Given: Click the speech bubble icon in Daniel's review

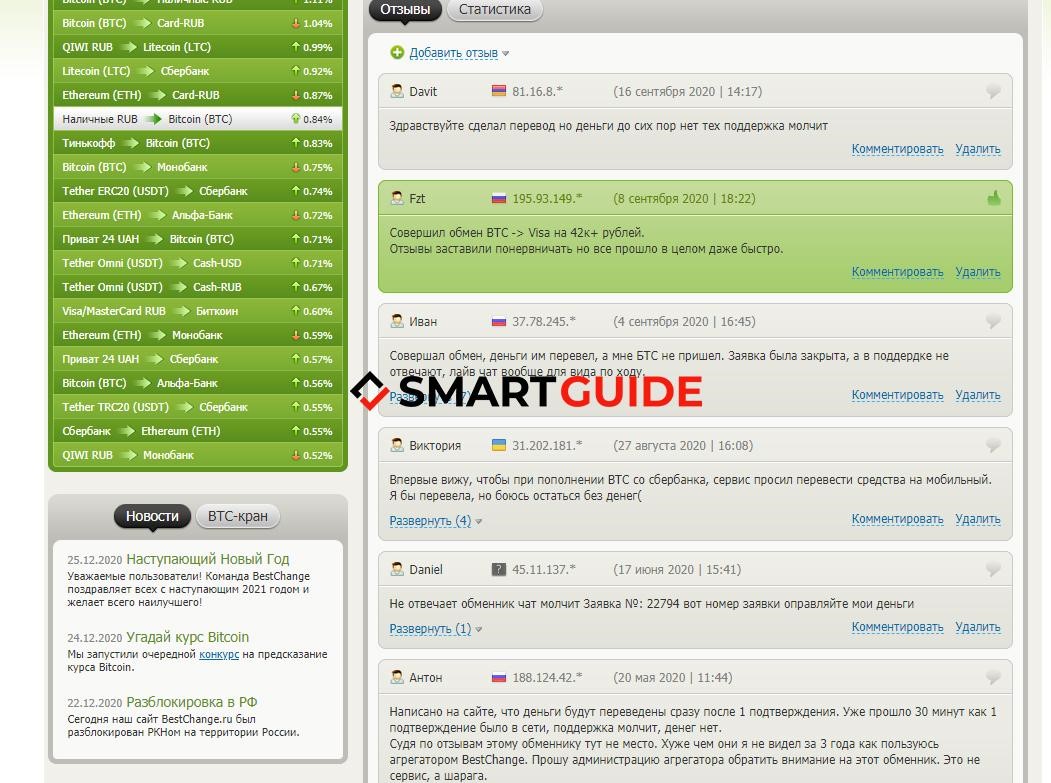Looking at the screenshot, I should [x=993, y=569].
